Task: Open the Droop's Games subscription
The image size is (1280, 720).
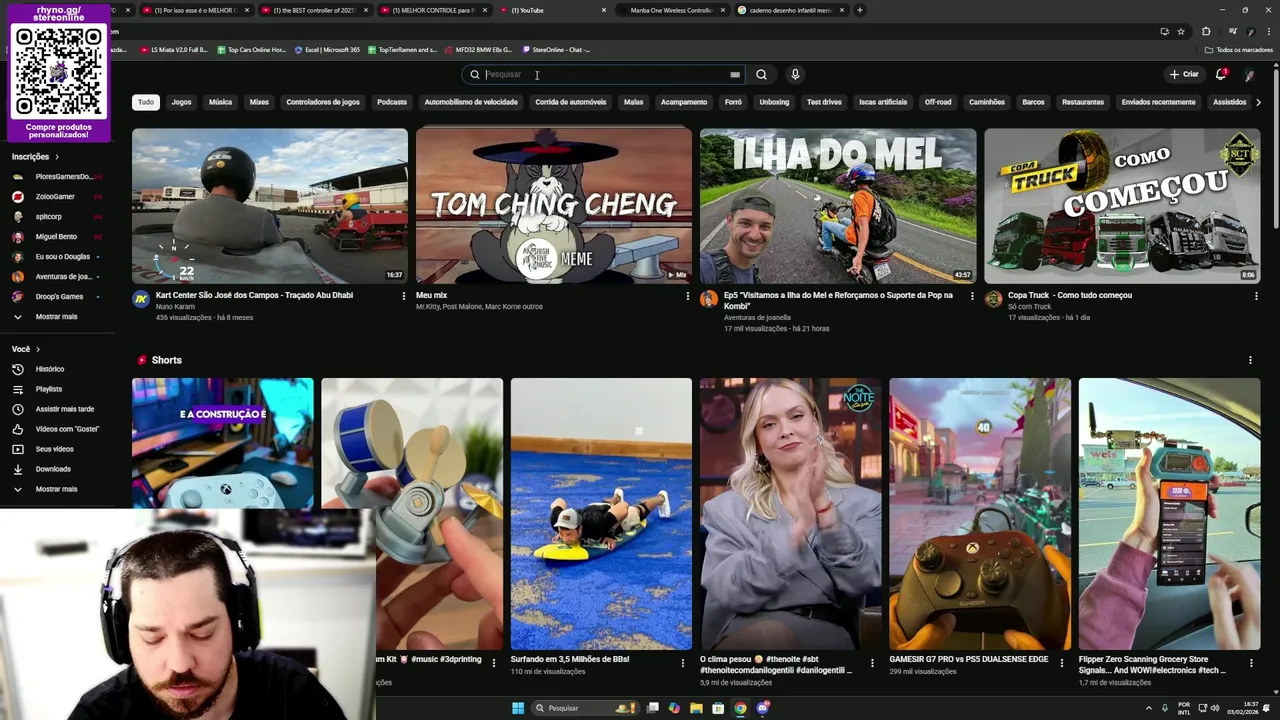Action: click(59, 297)
